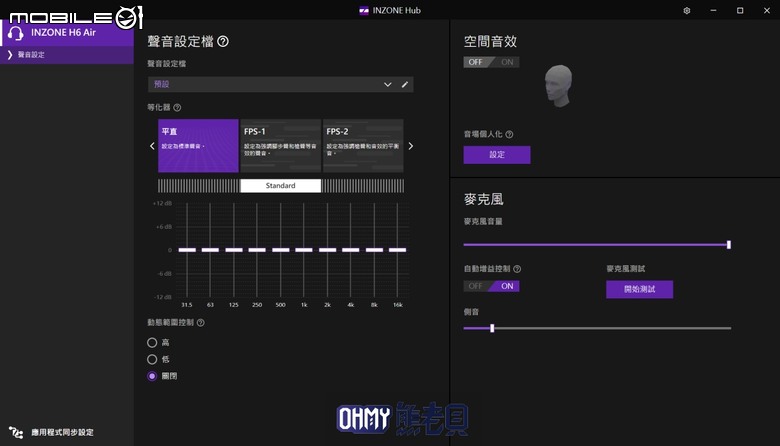Image resolution: width=780 pixels, height=446 pixels.
Task: Click the 250 Hz equalizer band slider
Action: coord(257,250)
